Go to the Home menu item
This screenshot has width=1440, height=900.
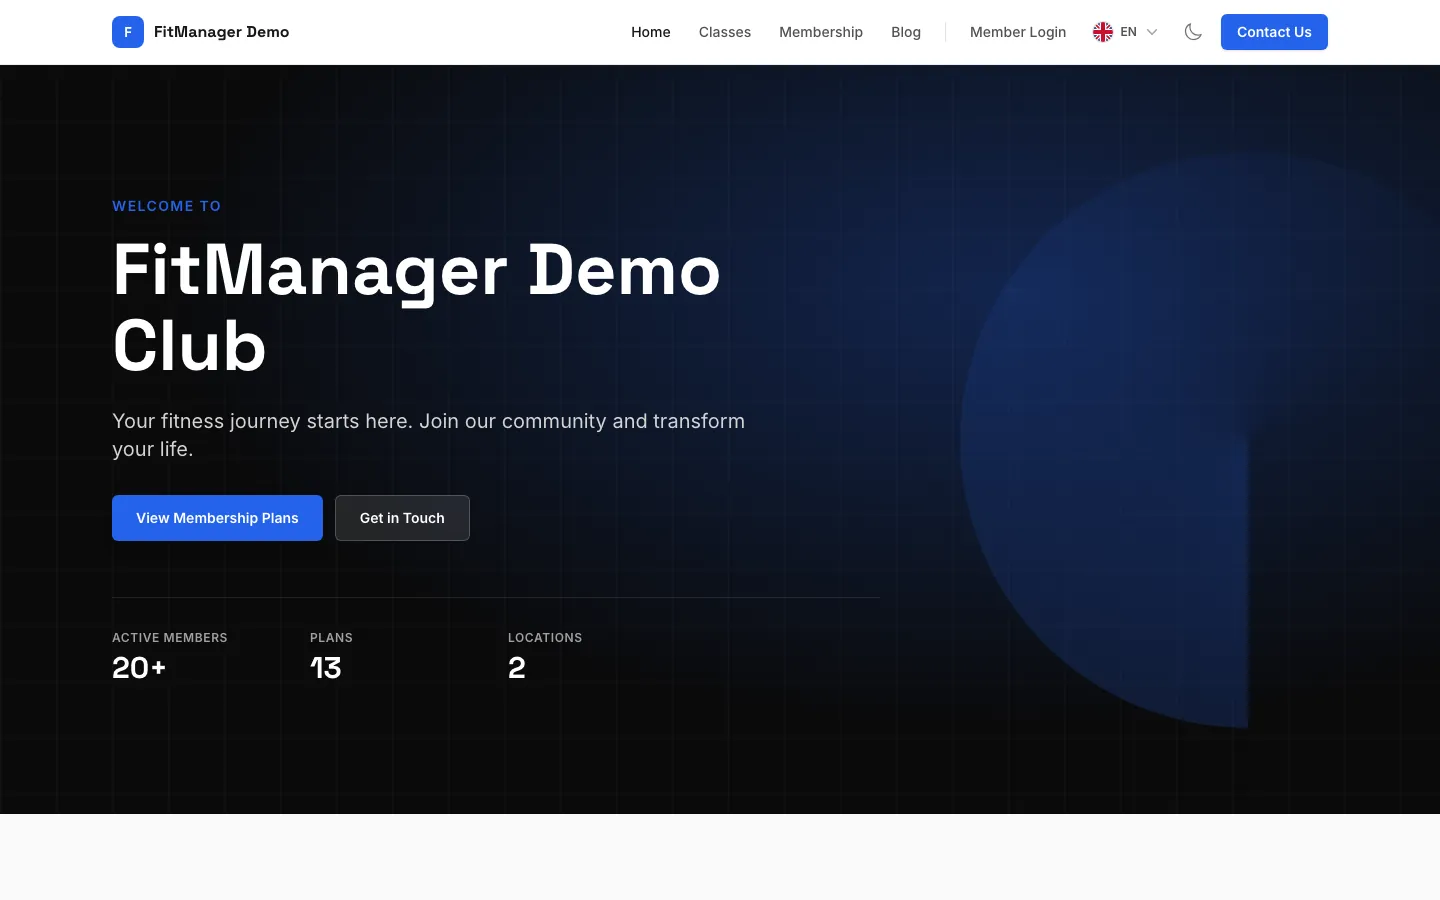(x=651, y=32)
